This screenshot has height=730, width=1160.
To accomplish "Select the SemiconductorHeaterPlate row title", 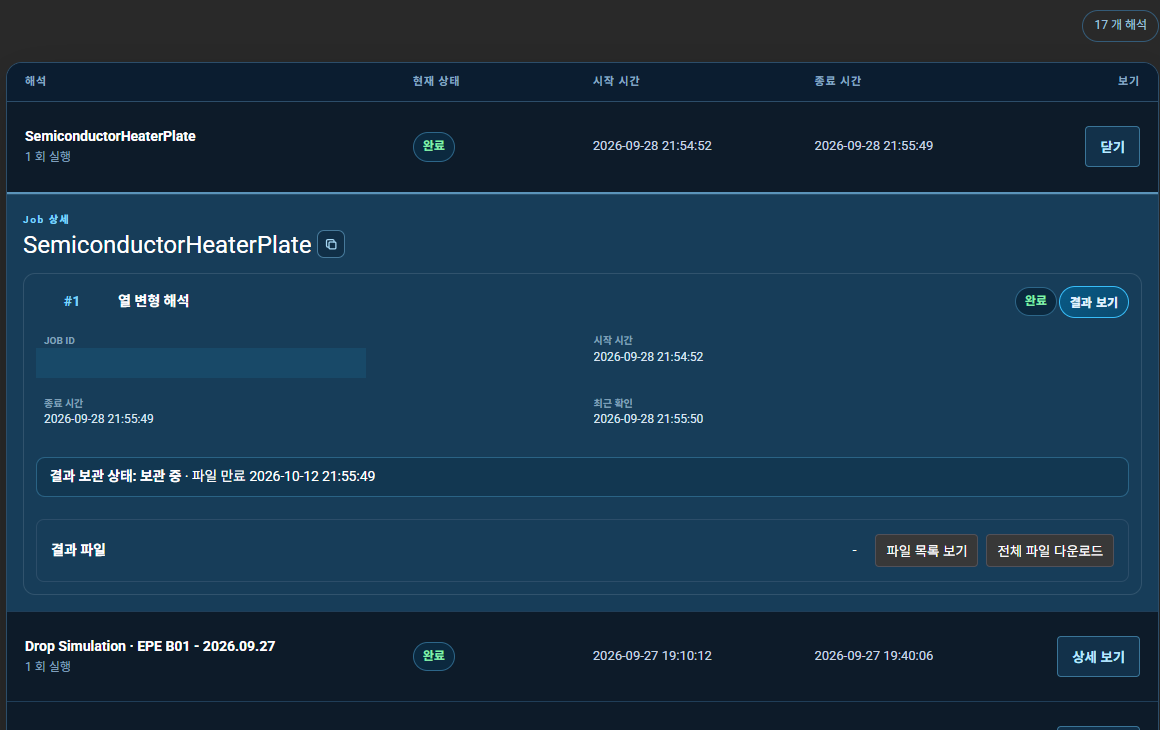I will coord(110,136).
